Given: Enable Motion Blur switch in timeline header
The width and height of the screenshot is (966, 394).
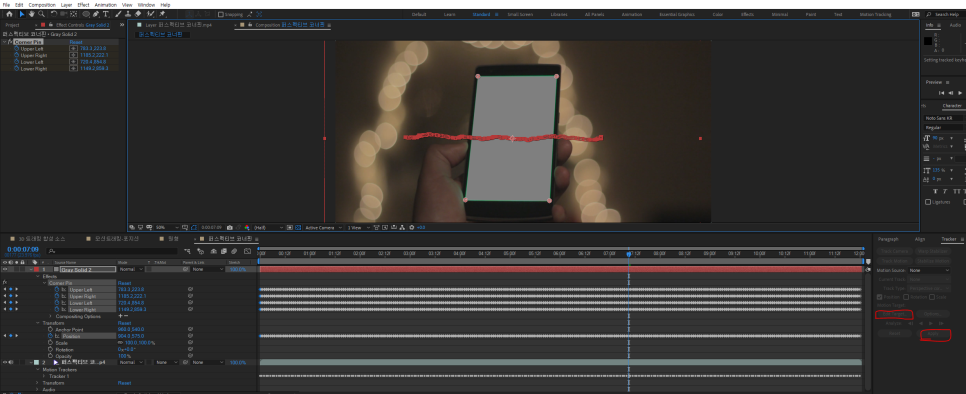Looking at the screenshot, I should pyautogui.click(x=234, y=251).
